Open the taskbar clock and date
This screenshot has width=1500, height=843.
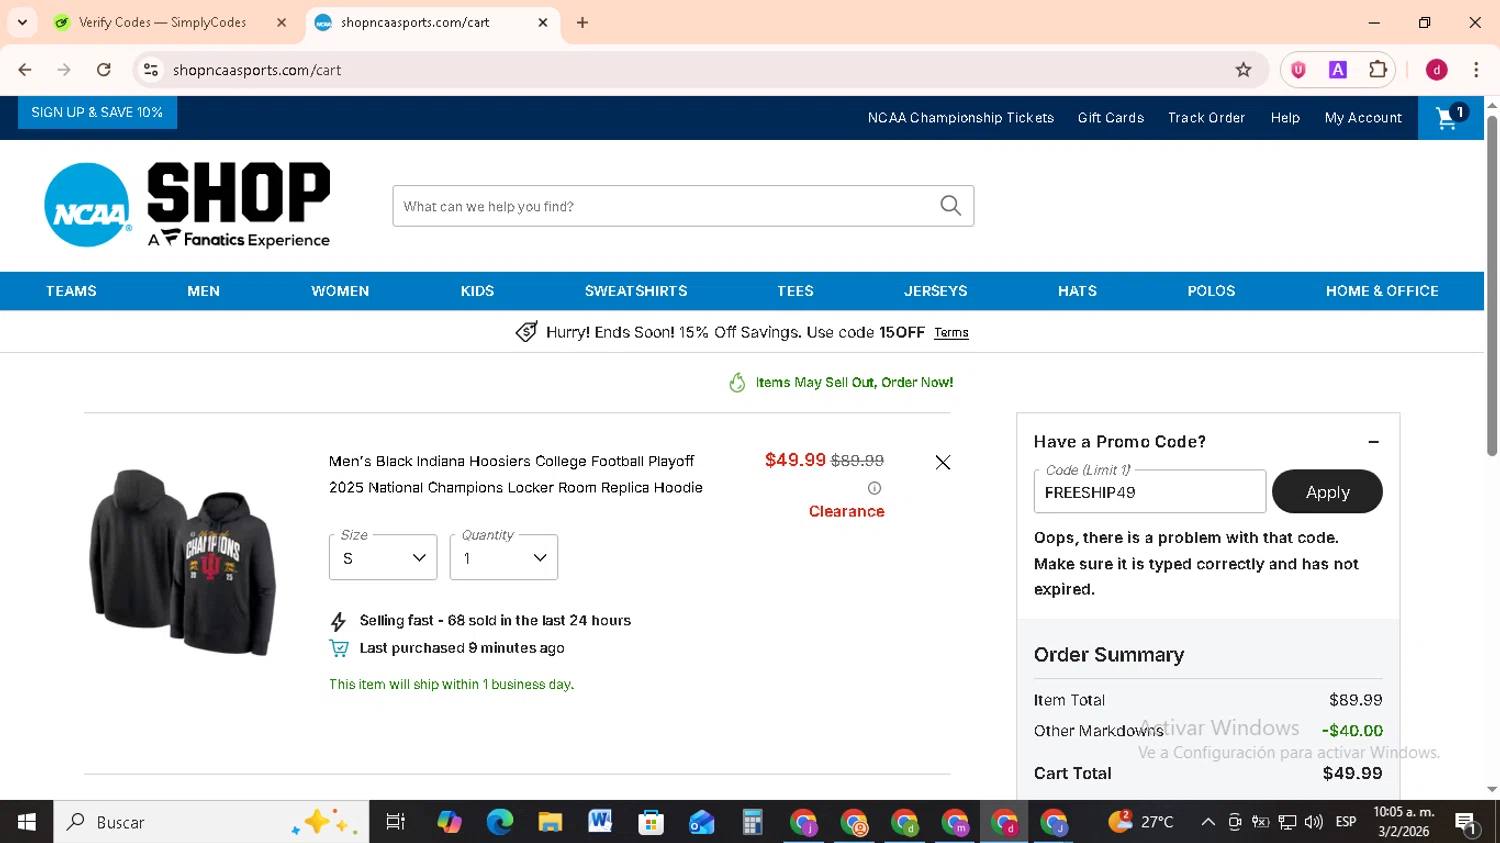1403,822
